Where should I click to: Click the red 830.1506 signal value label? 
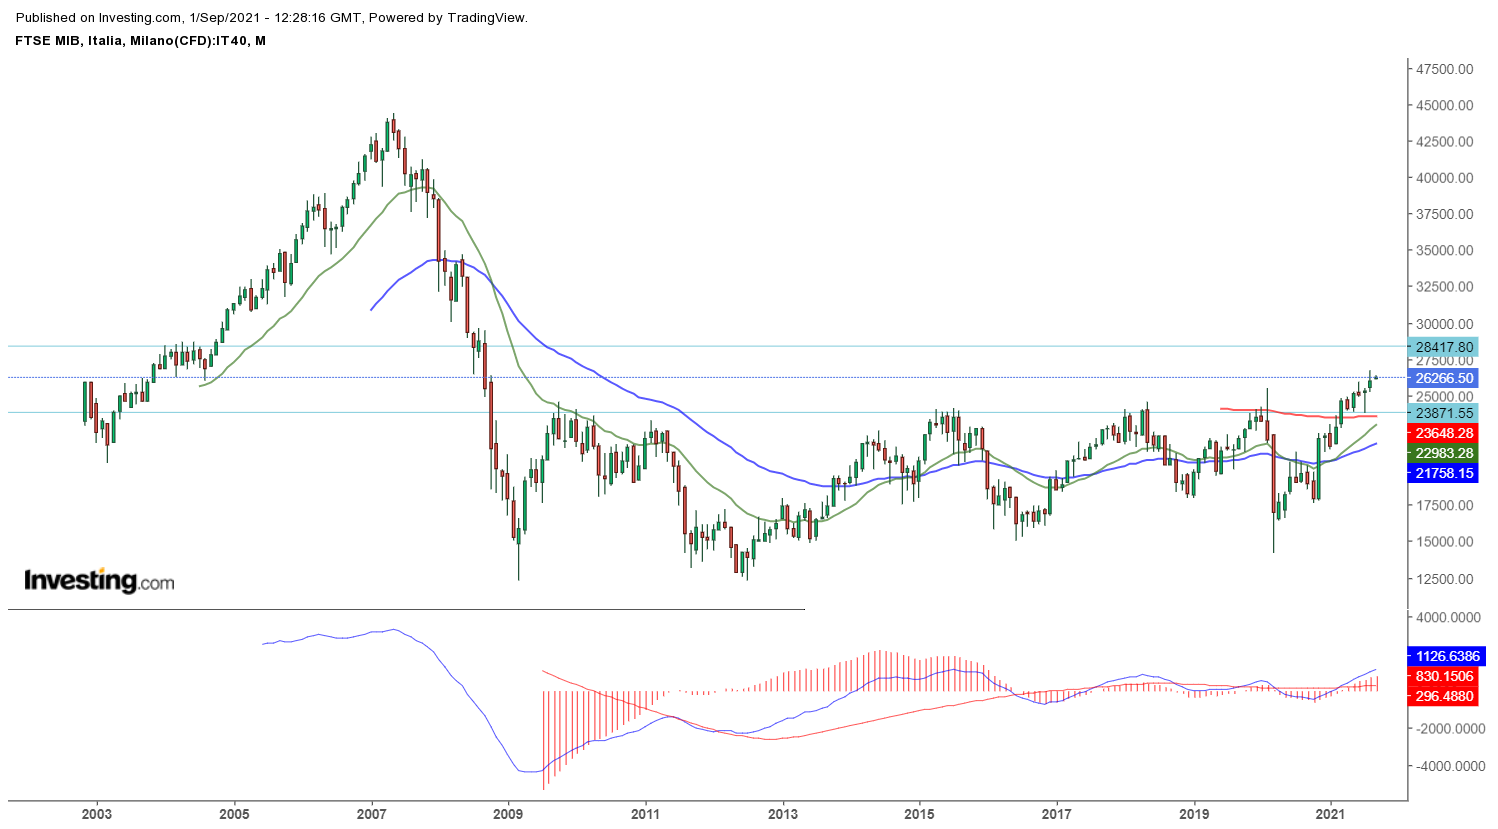[x=1443, y=676]
